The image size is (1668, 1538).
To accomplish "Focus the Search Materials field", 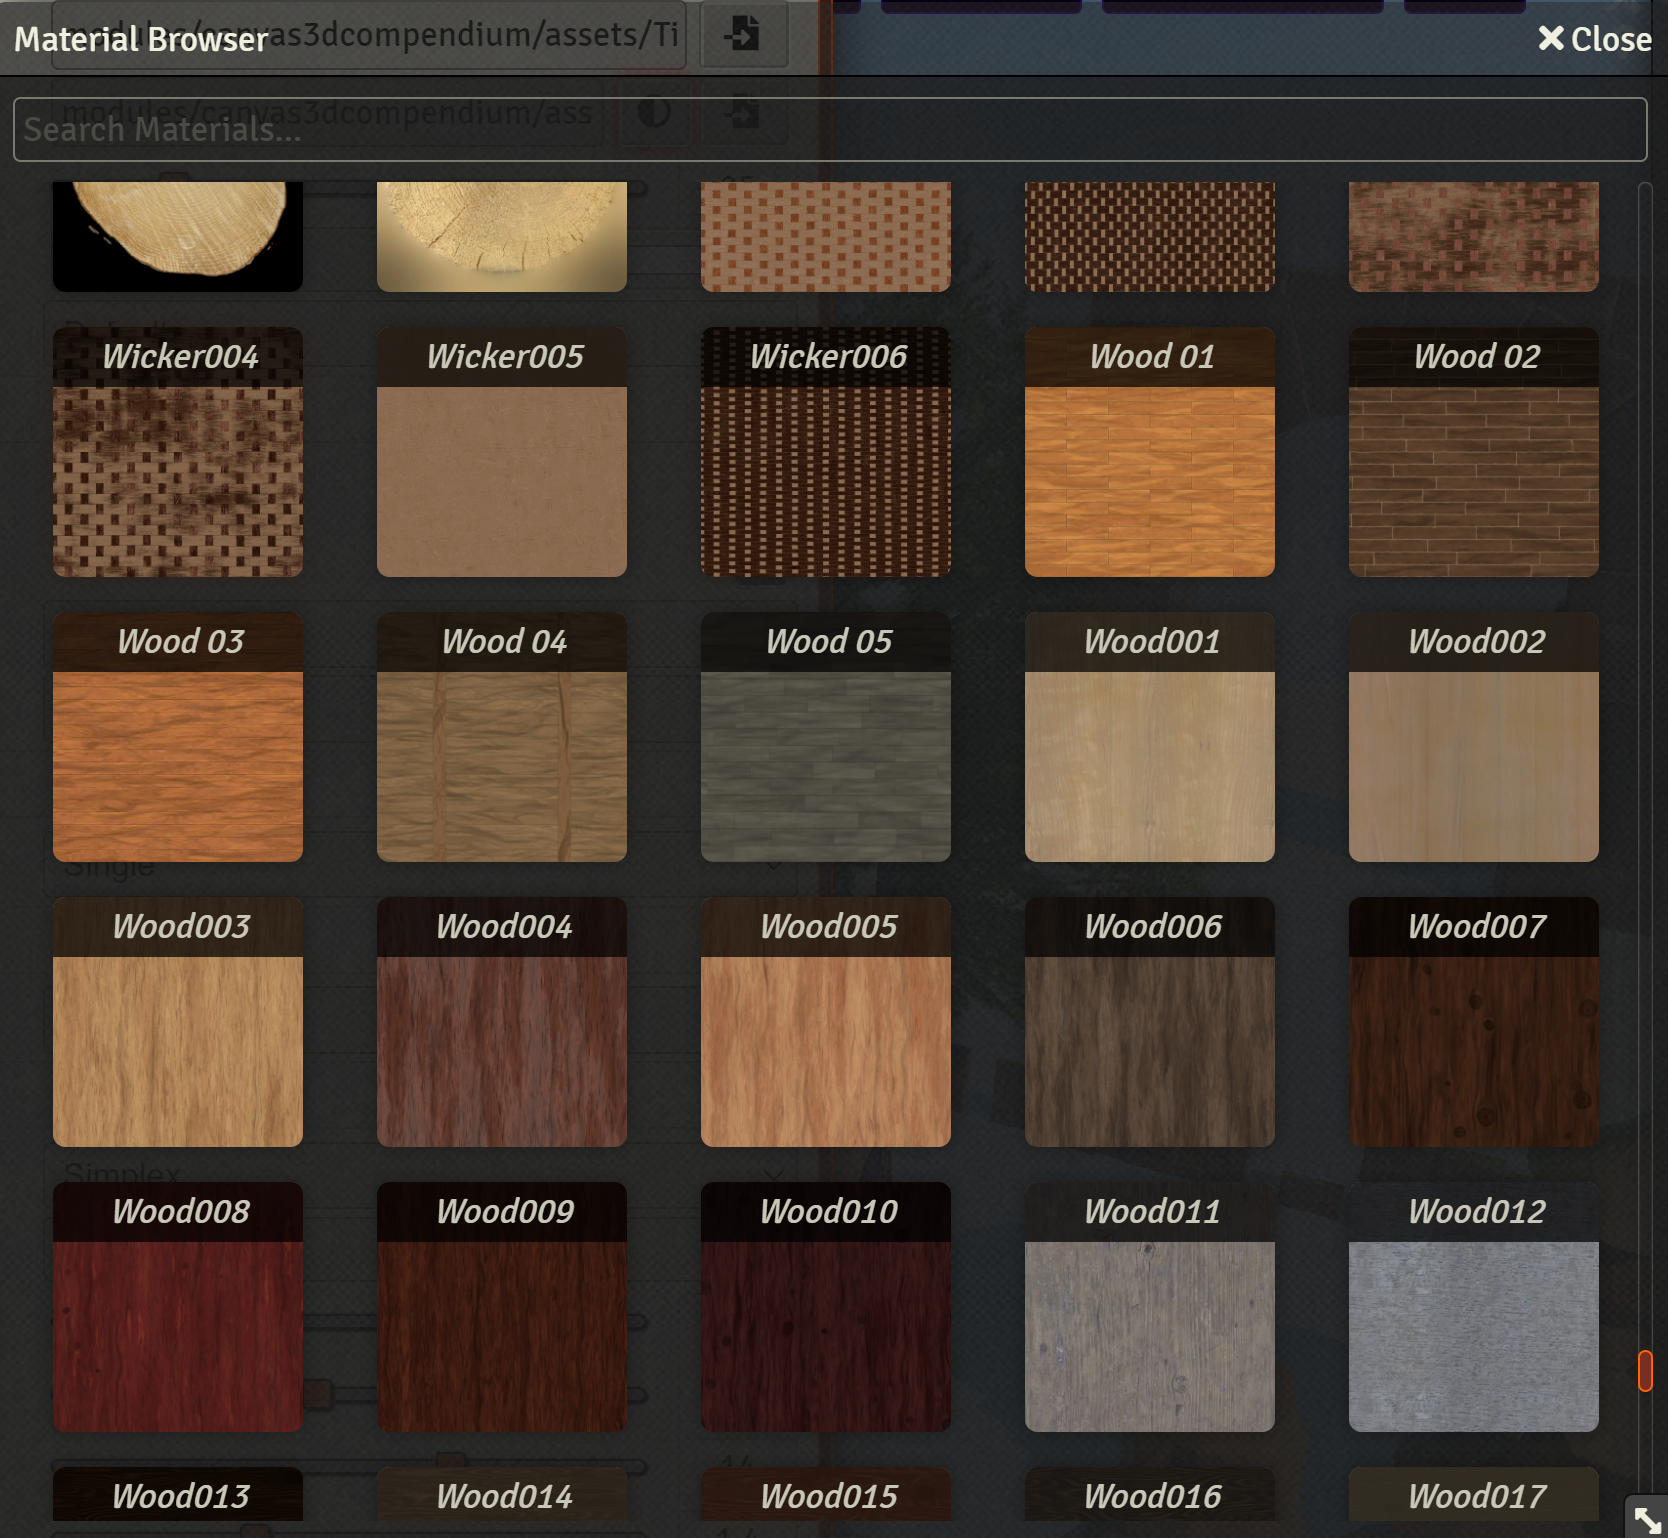I will point(830,129).
